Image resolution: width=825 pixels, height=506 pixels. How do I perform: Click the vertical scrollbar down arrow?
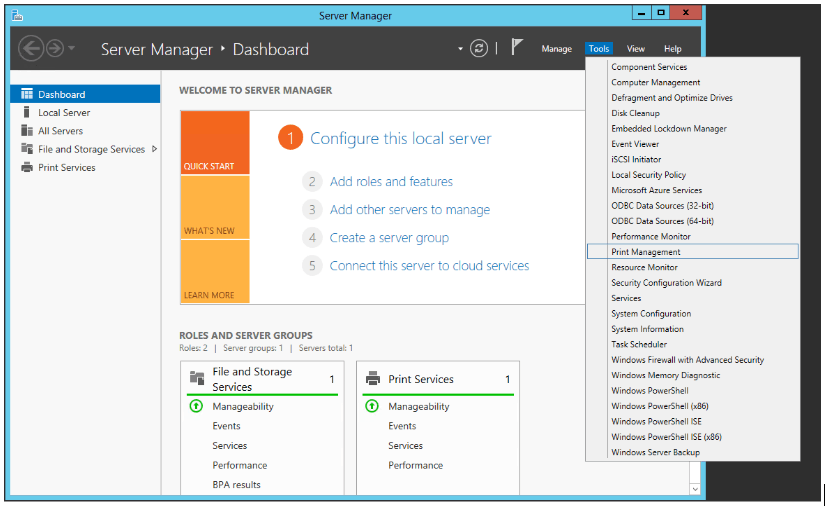click(x=695, y=489)
